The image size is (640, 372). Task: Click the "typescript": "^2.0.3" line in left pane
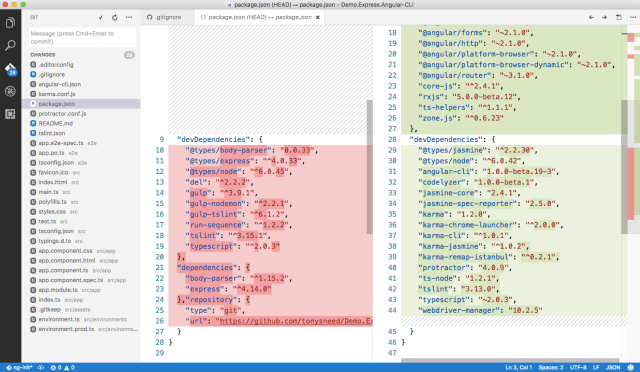[x=232, y=246]
